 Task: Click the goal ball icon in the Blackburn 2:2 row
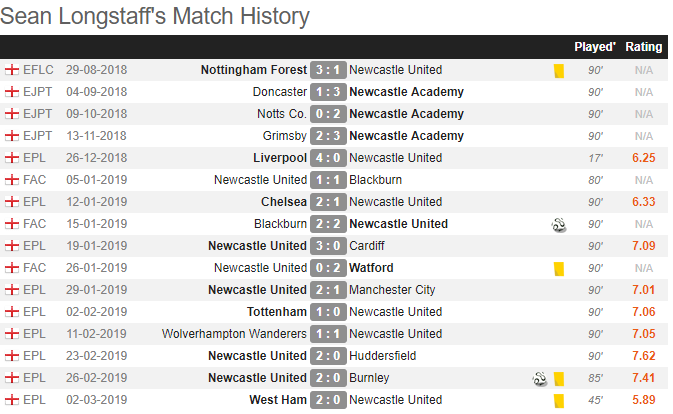(x=559, y=225)
